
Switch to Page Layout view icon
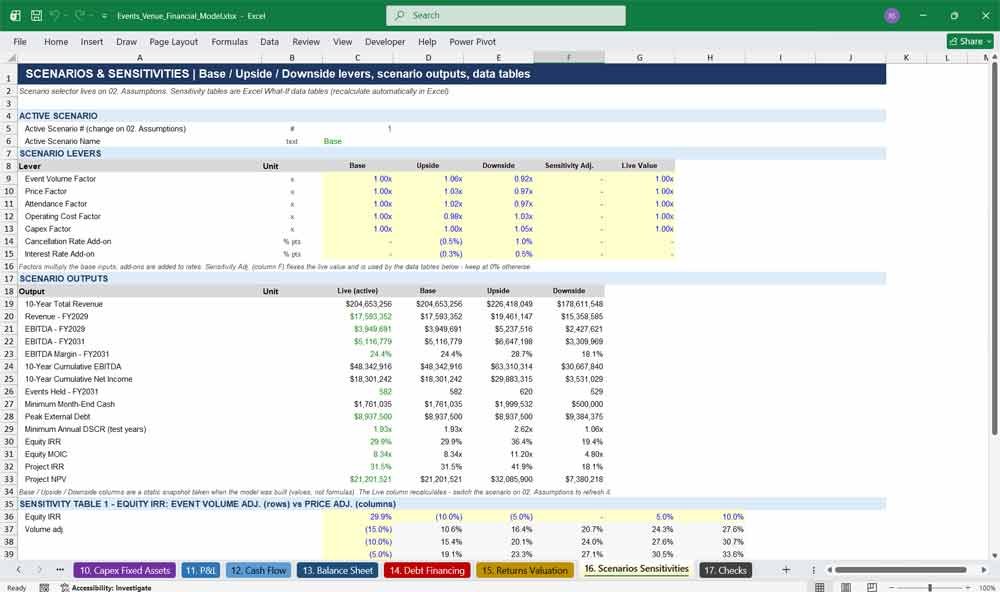click(846, 587)
